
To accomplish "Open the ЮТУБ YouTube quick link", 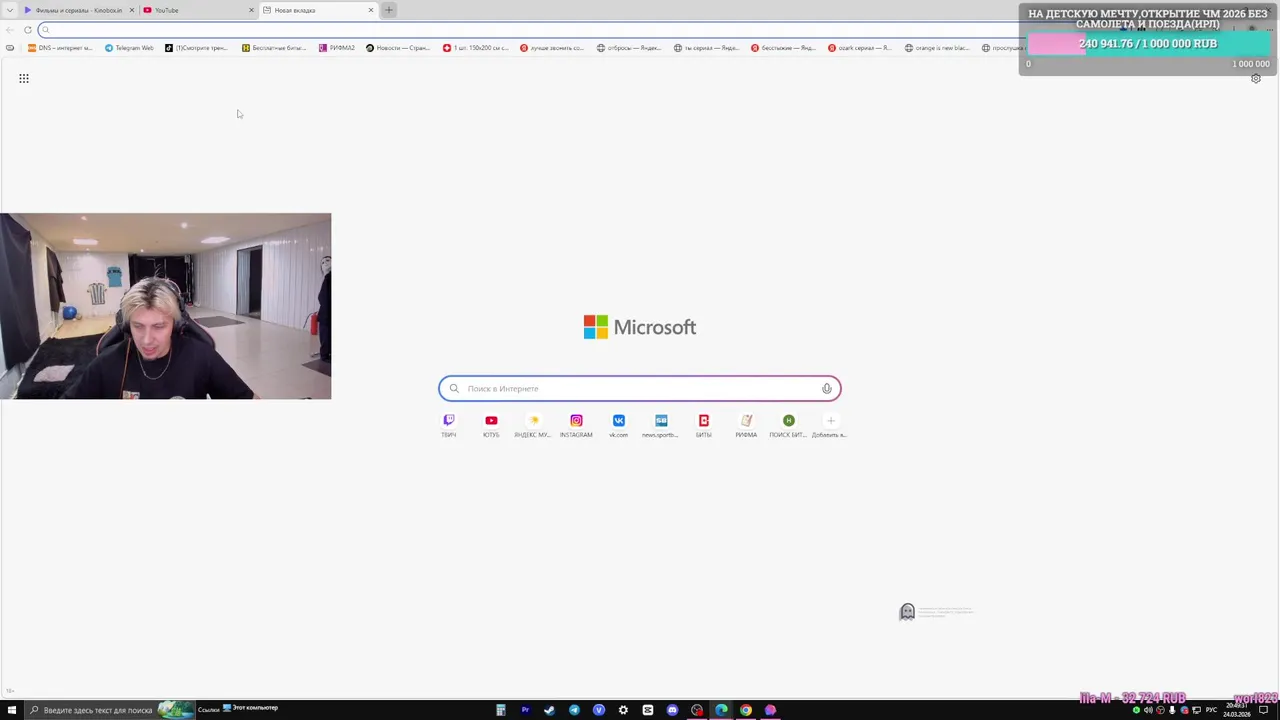I will (491, 425).
